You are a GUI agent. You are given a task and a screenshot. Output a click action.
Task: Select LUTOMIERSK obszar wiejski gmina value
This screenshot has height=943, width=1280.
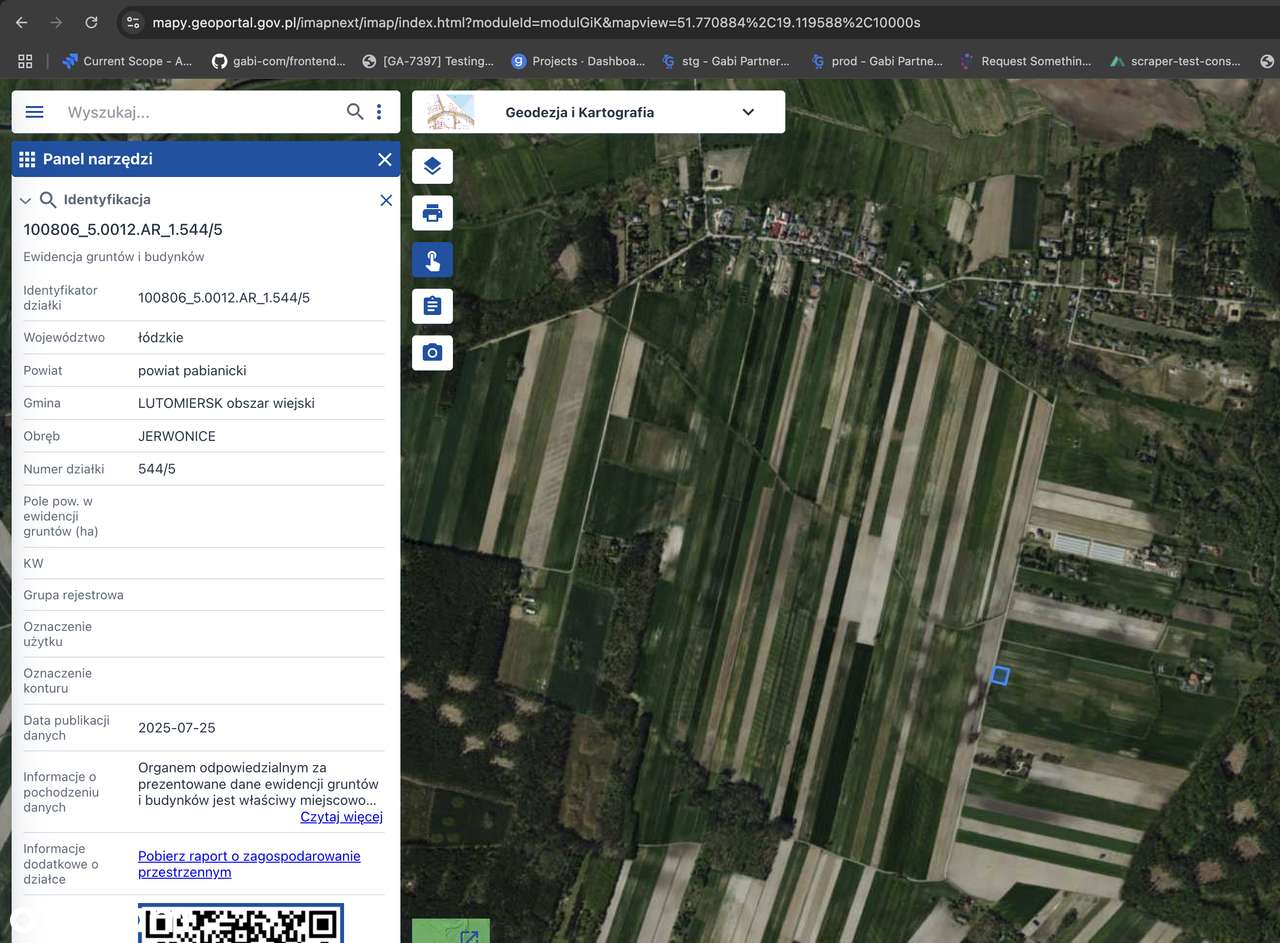point(227,404)
